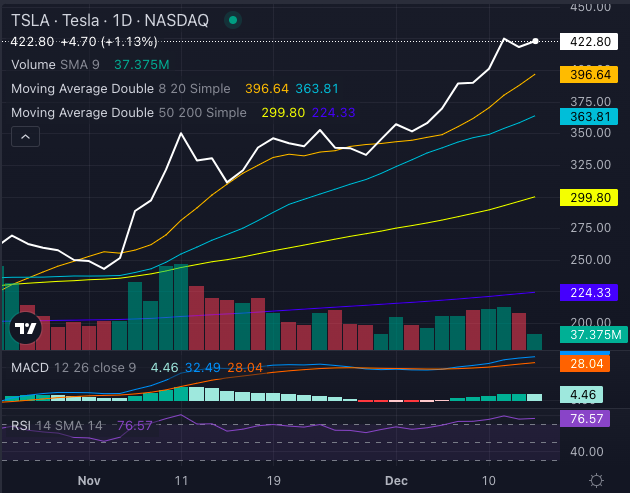Click the RSI 14 SMA indicator label
630x493 pixels.
tap(58, 425)
